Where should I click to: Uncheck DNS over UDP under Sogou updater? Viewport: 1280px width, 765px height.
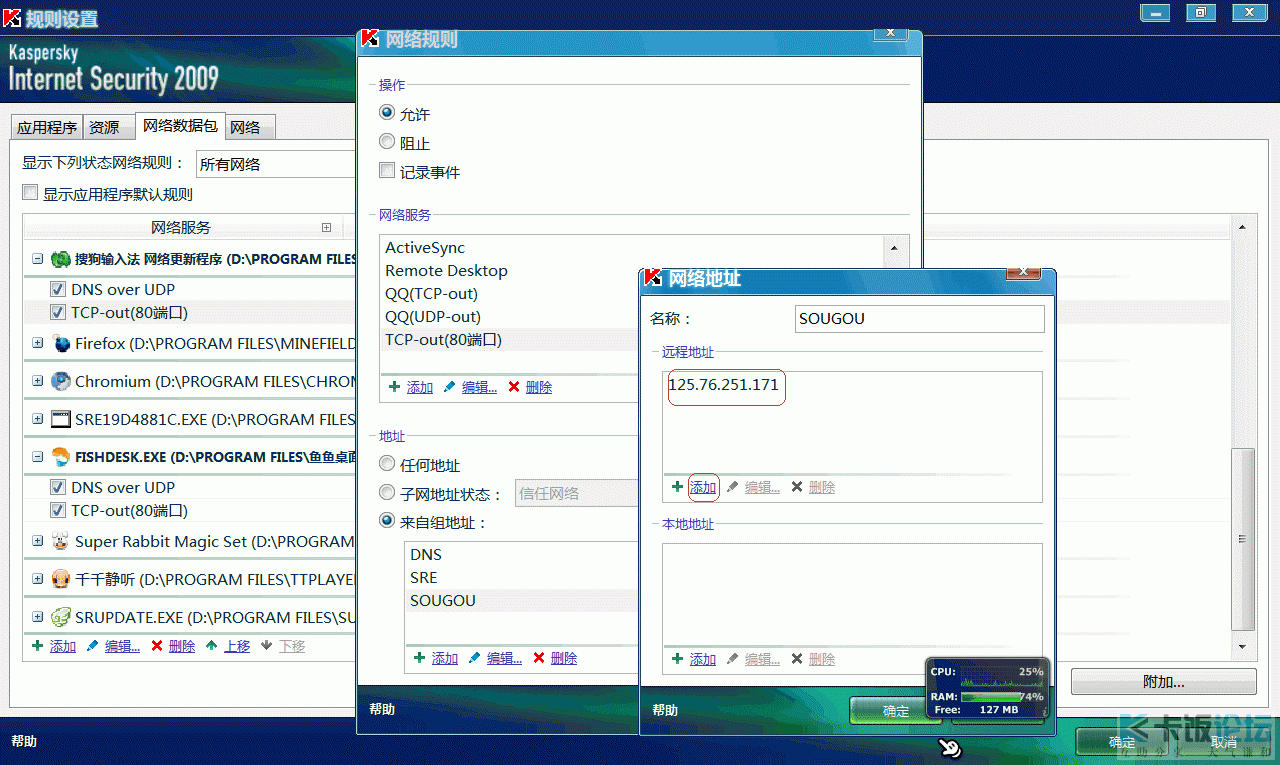point(59,289)
